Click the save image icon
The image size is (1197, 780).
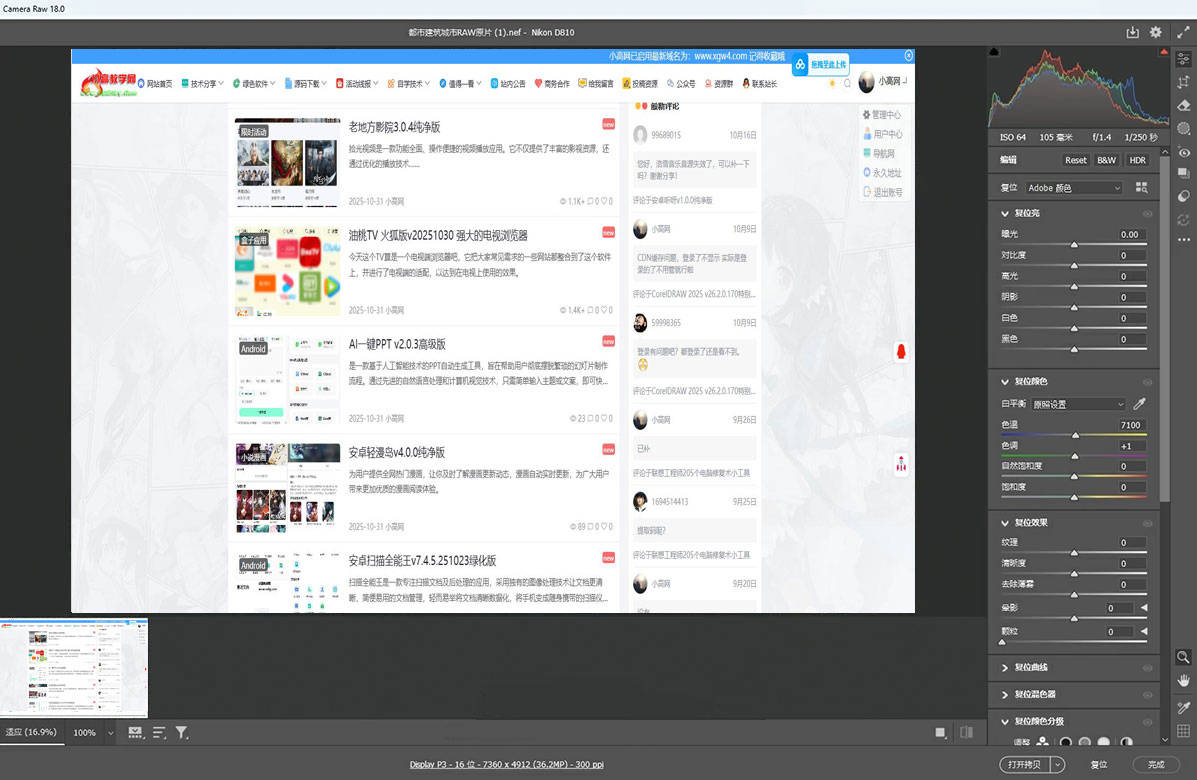tap(1132, 32)
